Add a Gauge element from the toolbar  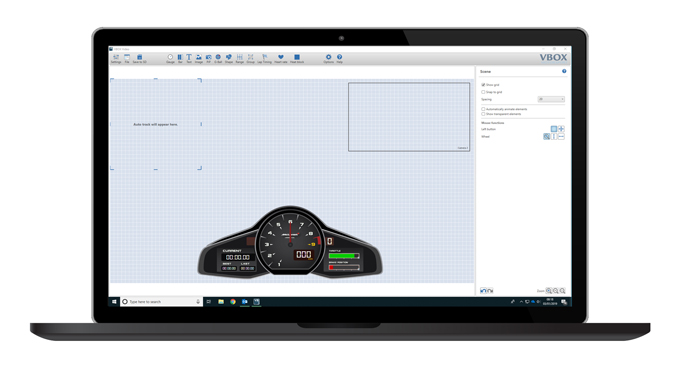coord(170,59)
